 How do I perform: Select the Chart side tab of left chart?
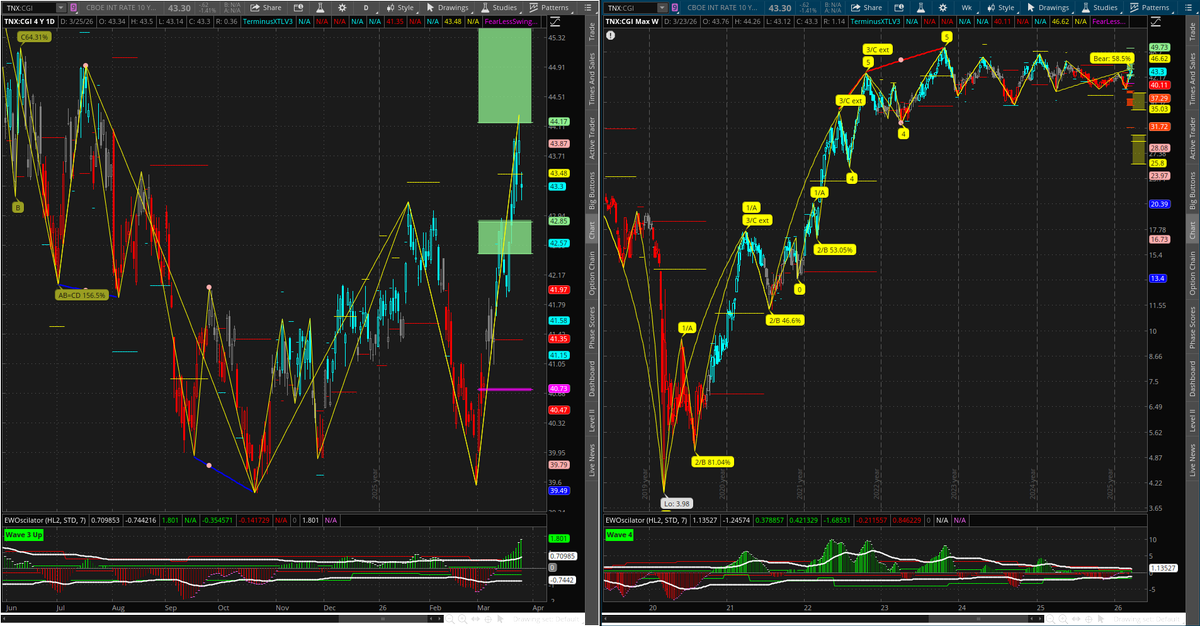pos(591,230)
